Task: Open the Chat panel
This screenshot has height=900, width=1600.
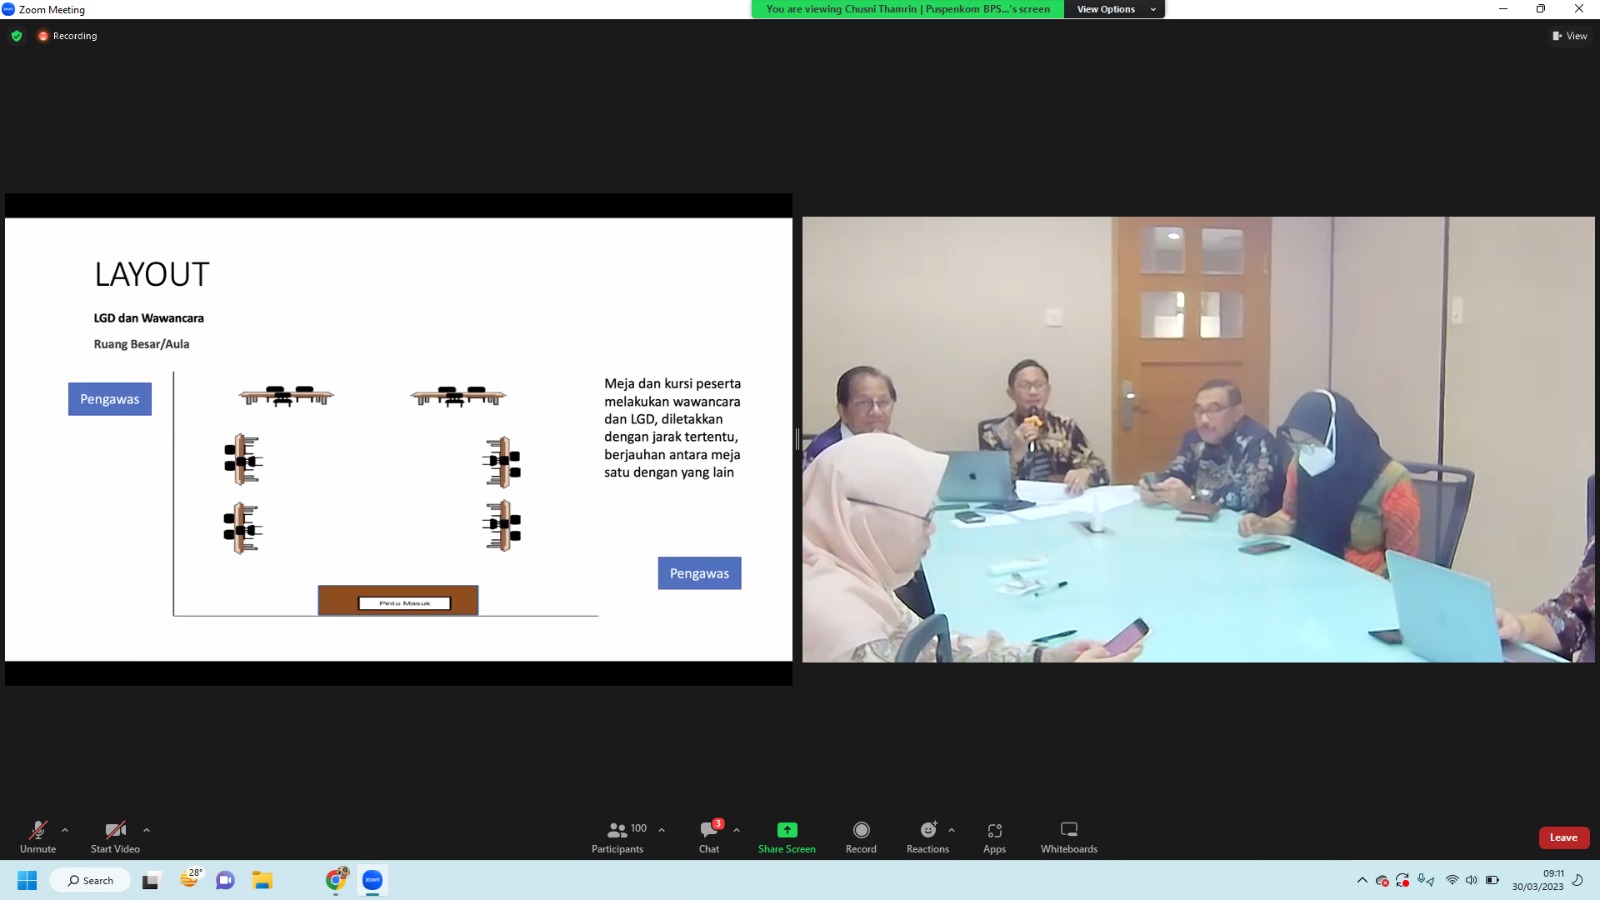Action: point(709,836)
